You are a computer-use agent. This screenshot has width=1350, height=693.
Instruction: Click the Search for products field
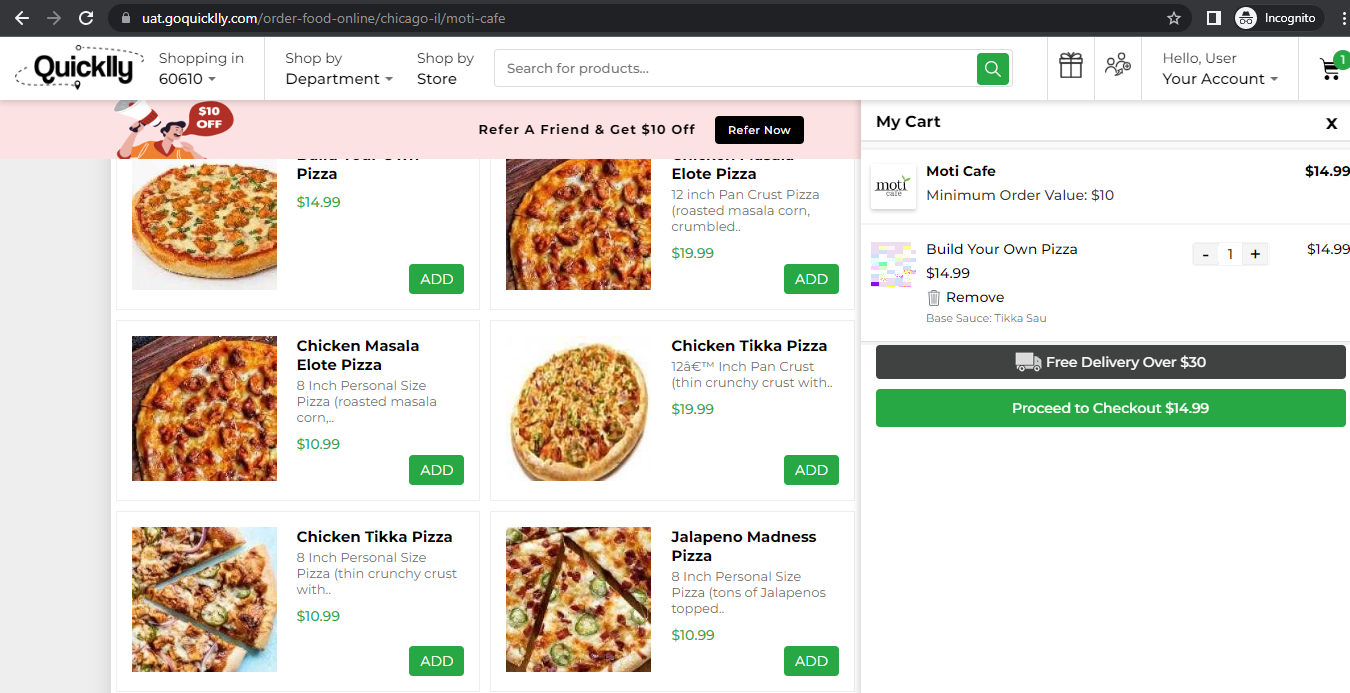coord(735,68)
